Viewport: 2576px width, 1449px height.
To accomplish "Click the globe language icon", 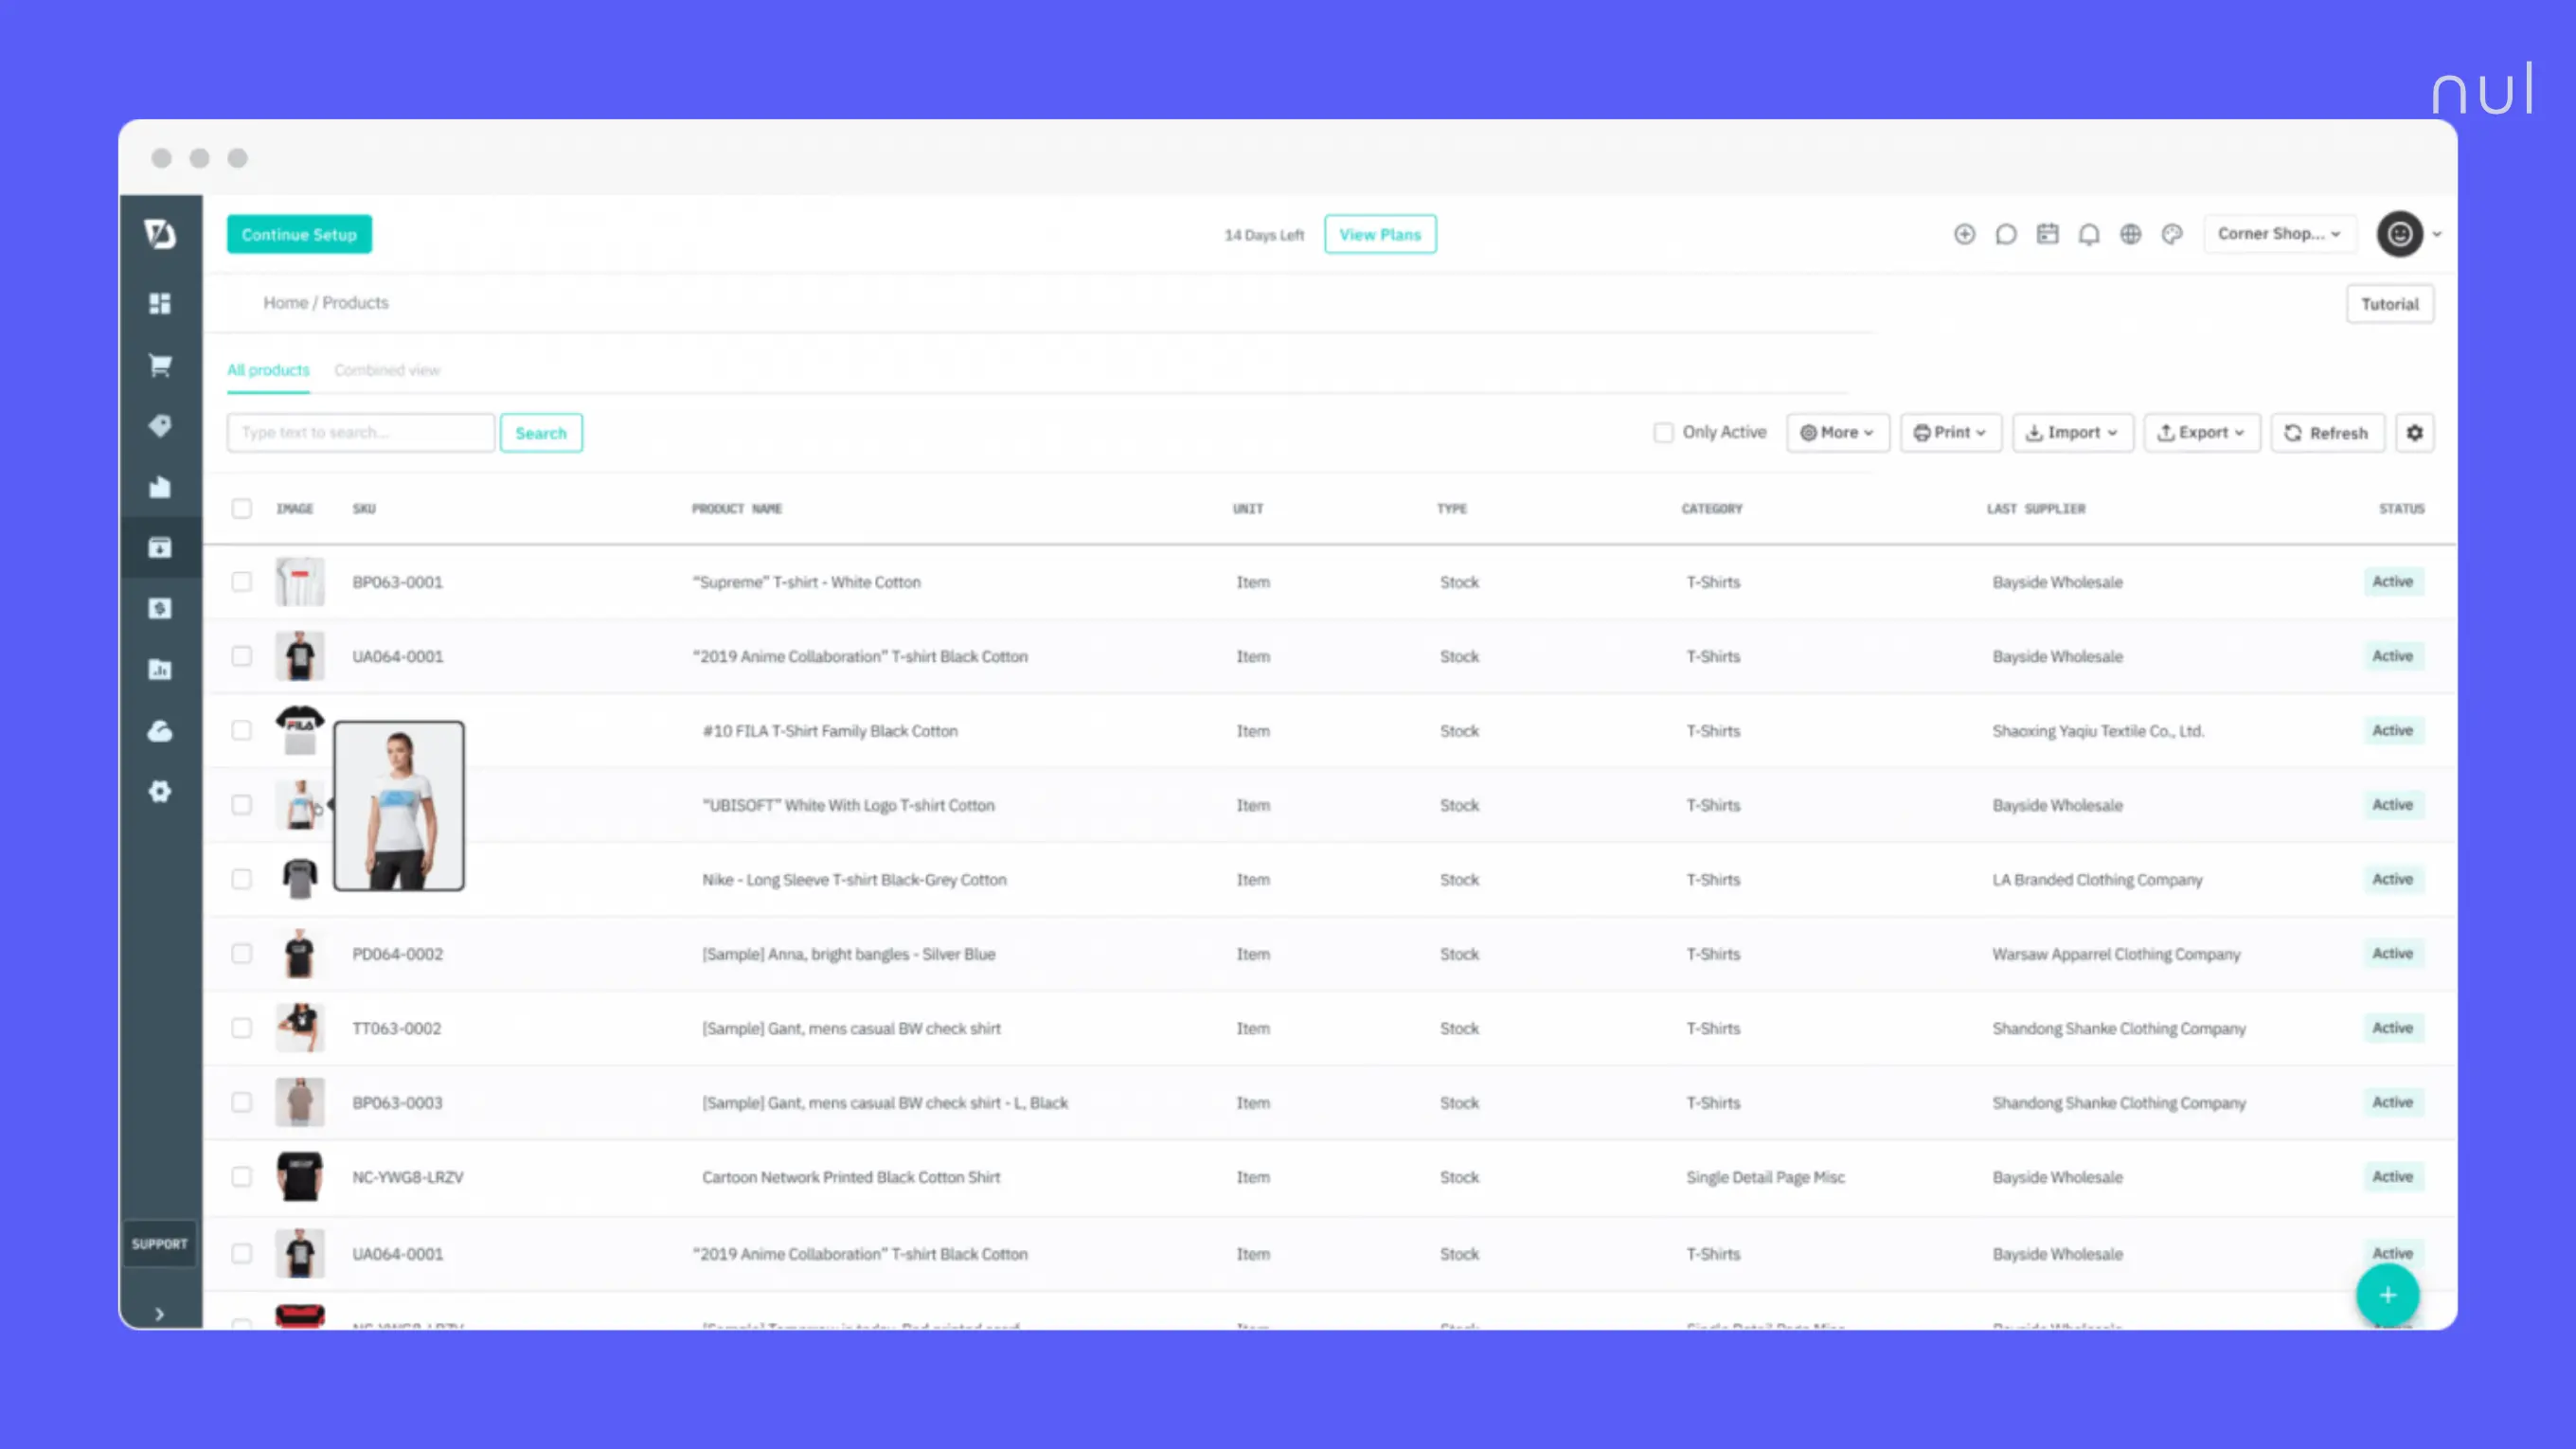I will [2131, 234].
